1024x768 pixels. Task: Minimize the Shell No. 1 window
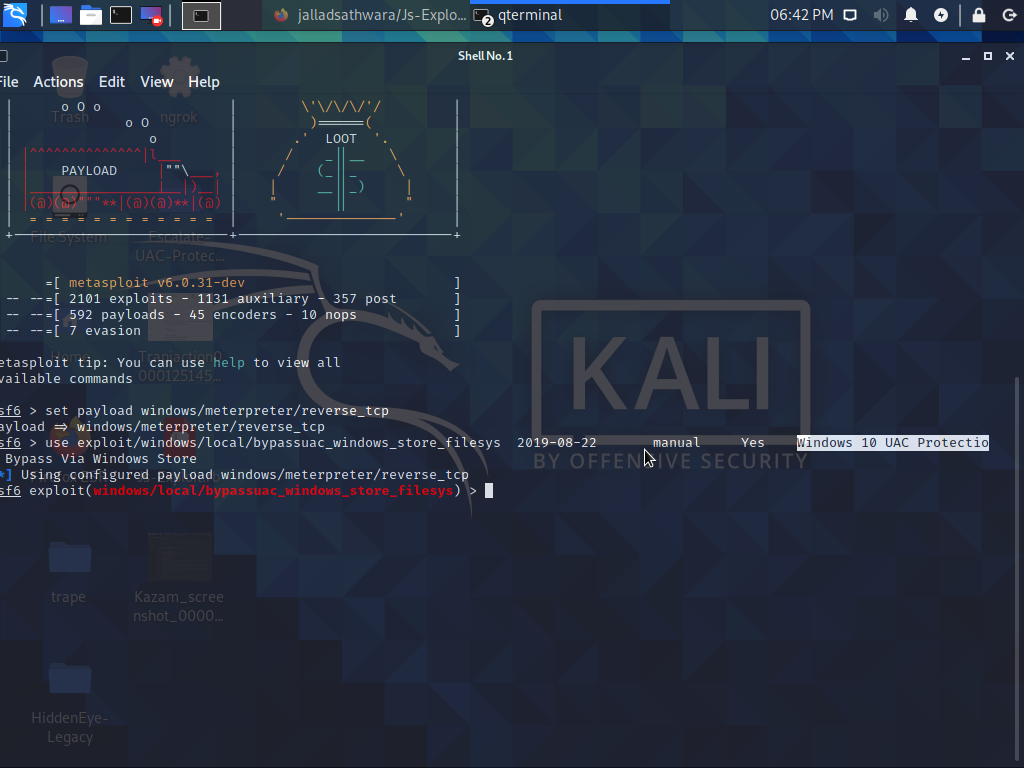pyautogui.click(x=966, y=57)
